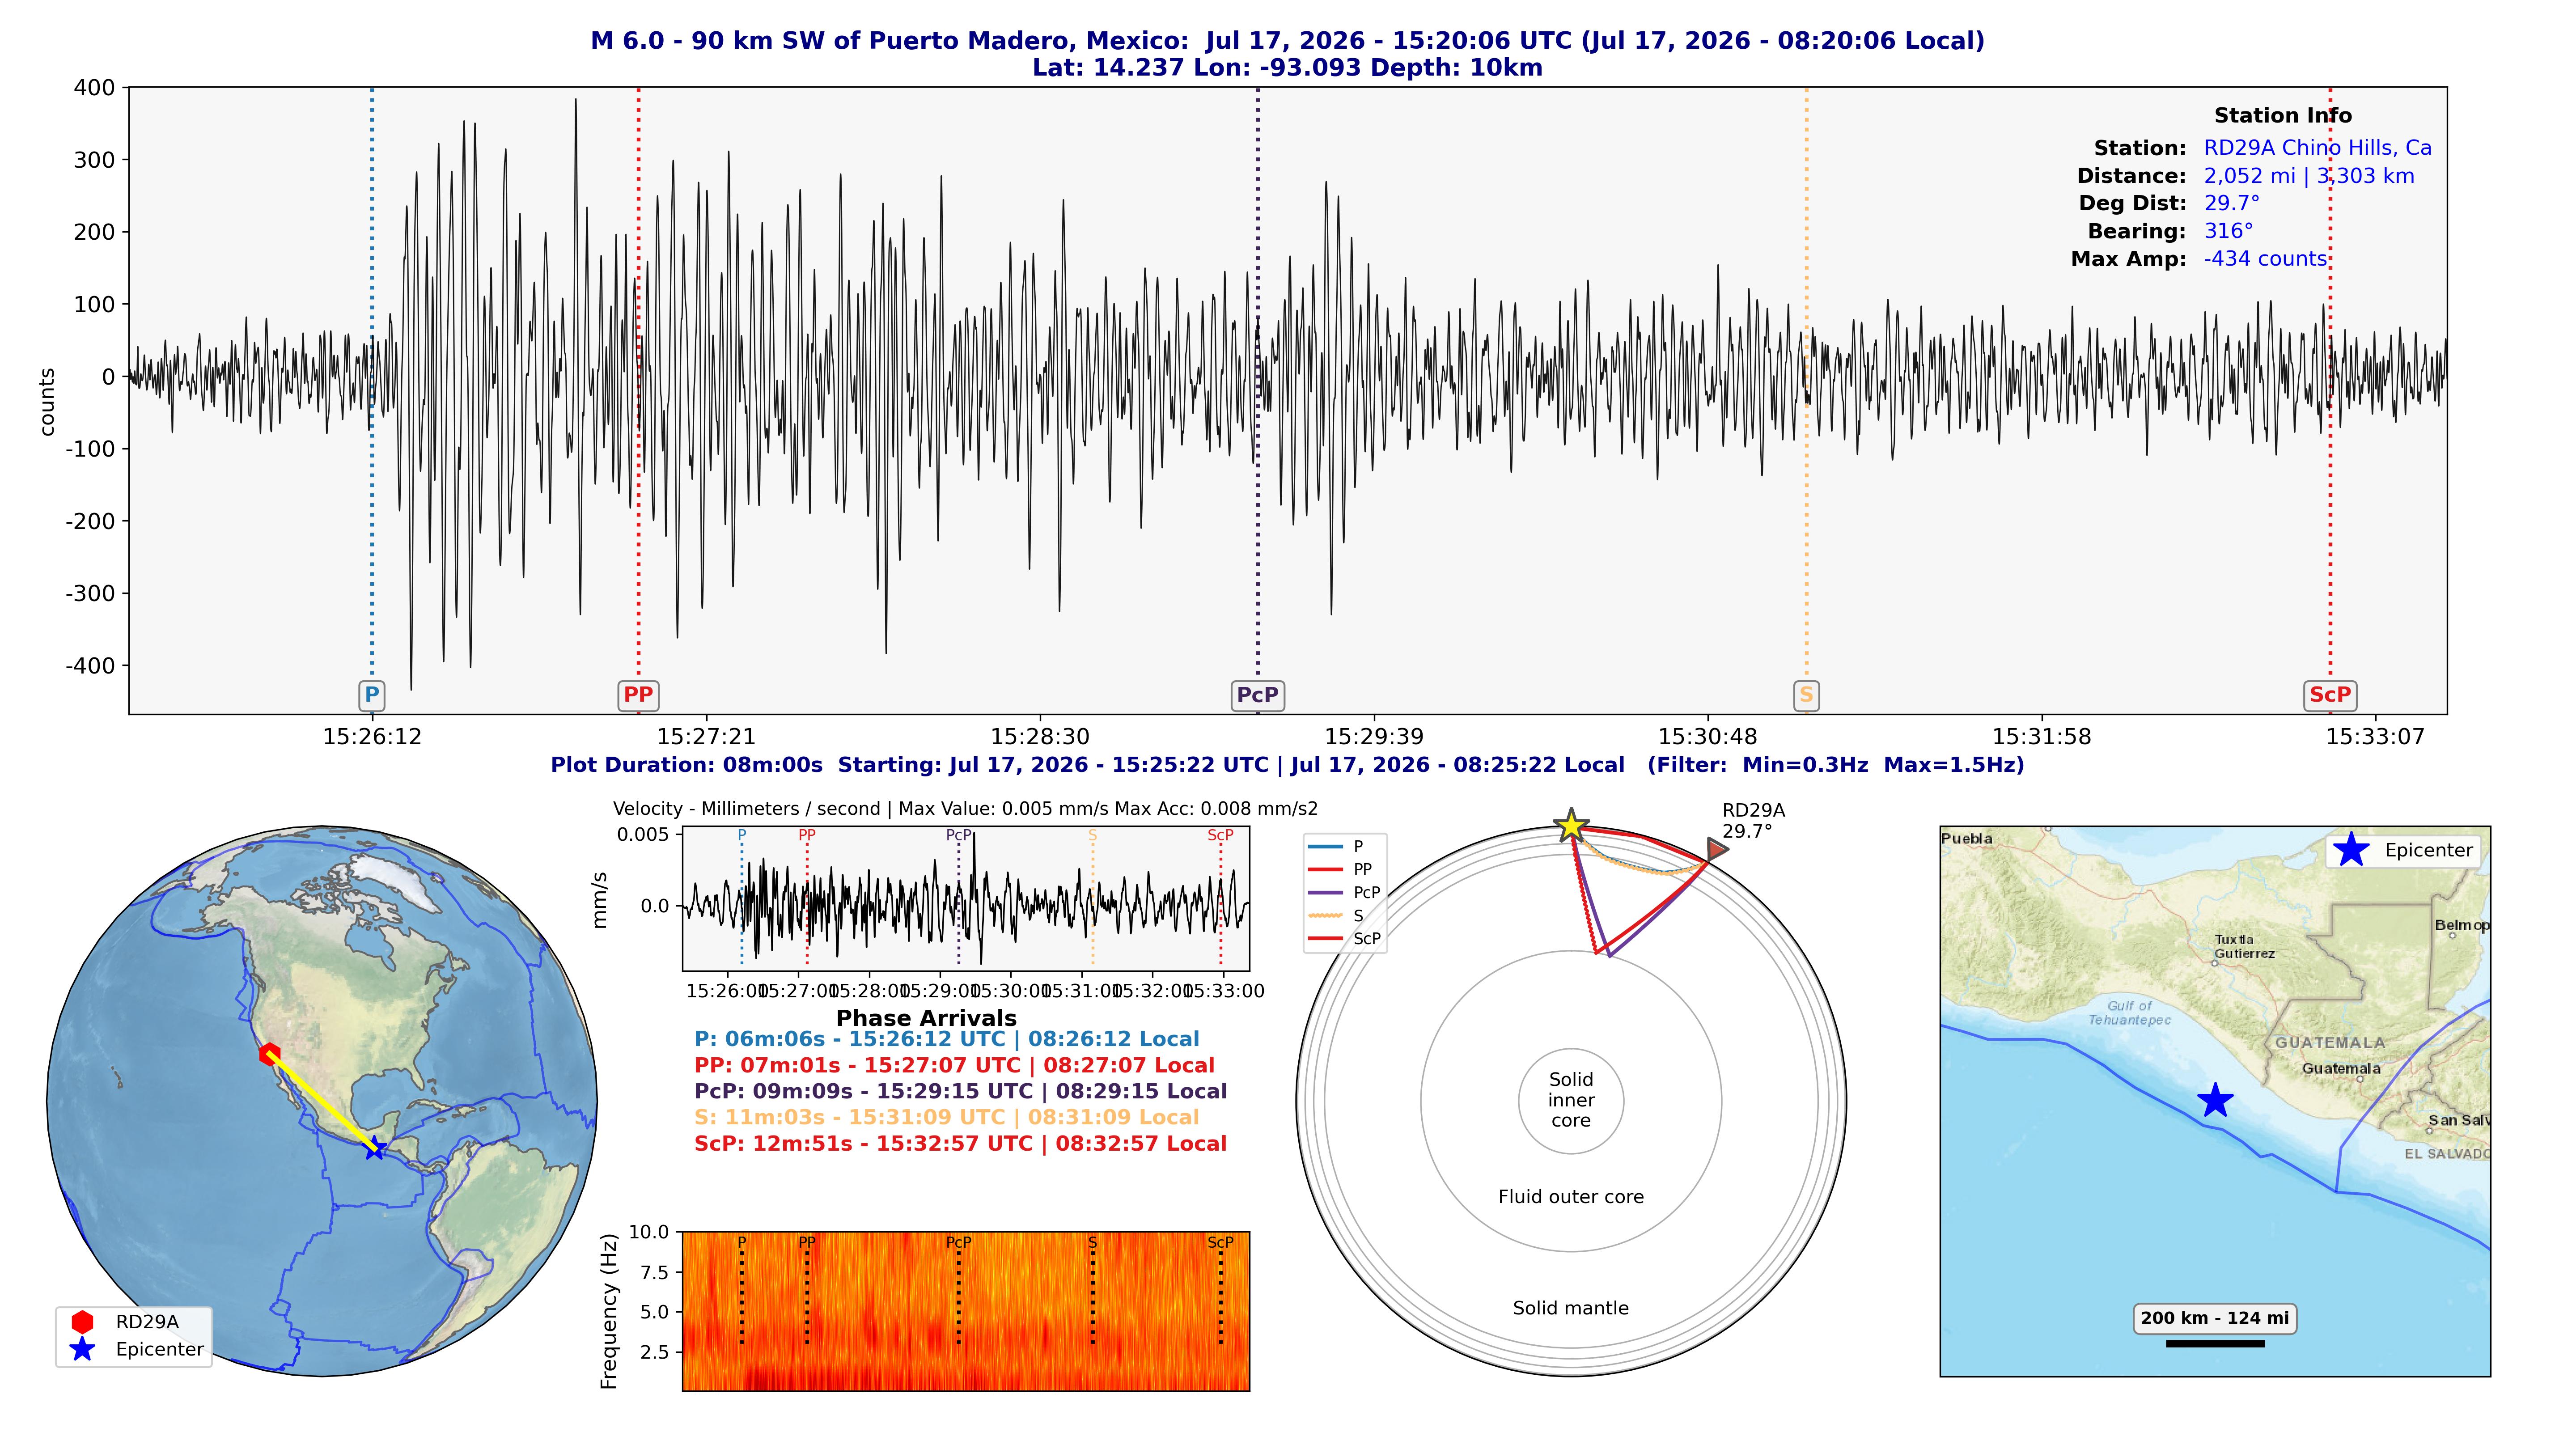Screen dimensions: 2576x1449
Task: Click the "15:31:58" tick label on the main time axis
Action: [2041, 737]
